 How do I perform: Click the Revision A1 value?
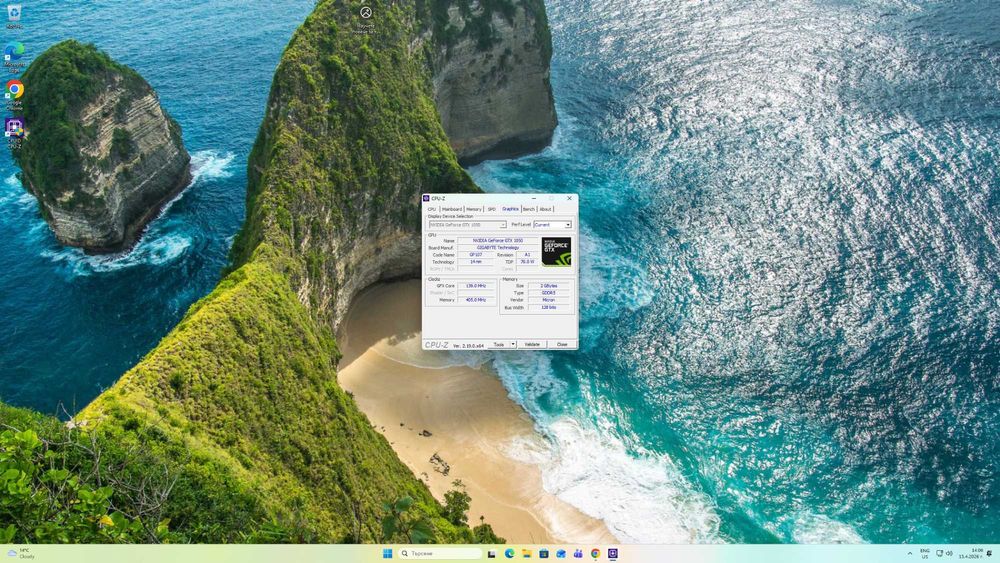tap(527, 254)
